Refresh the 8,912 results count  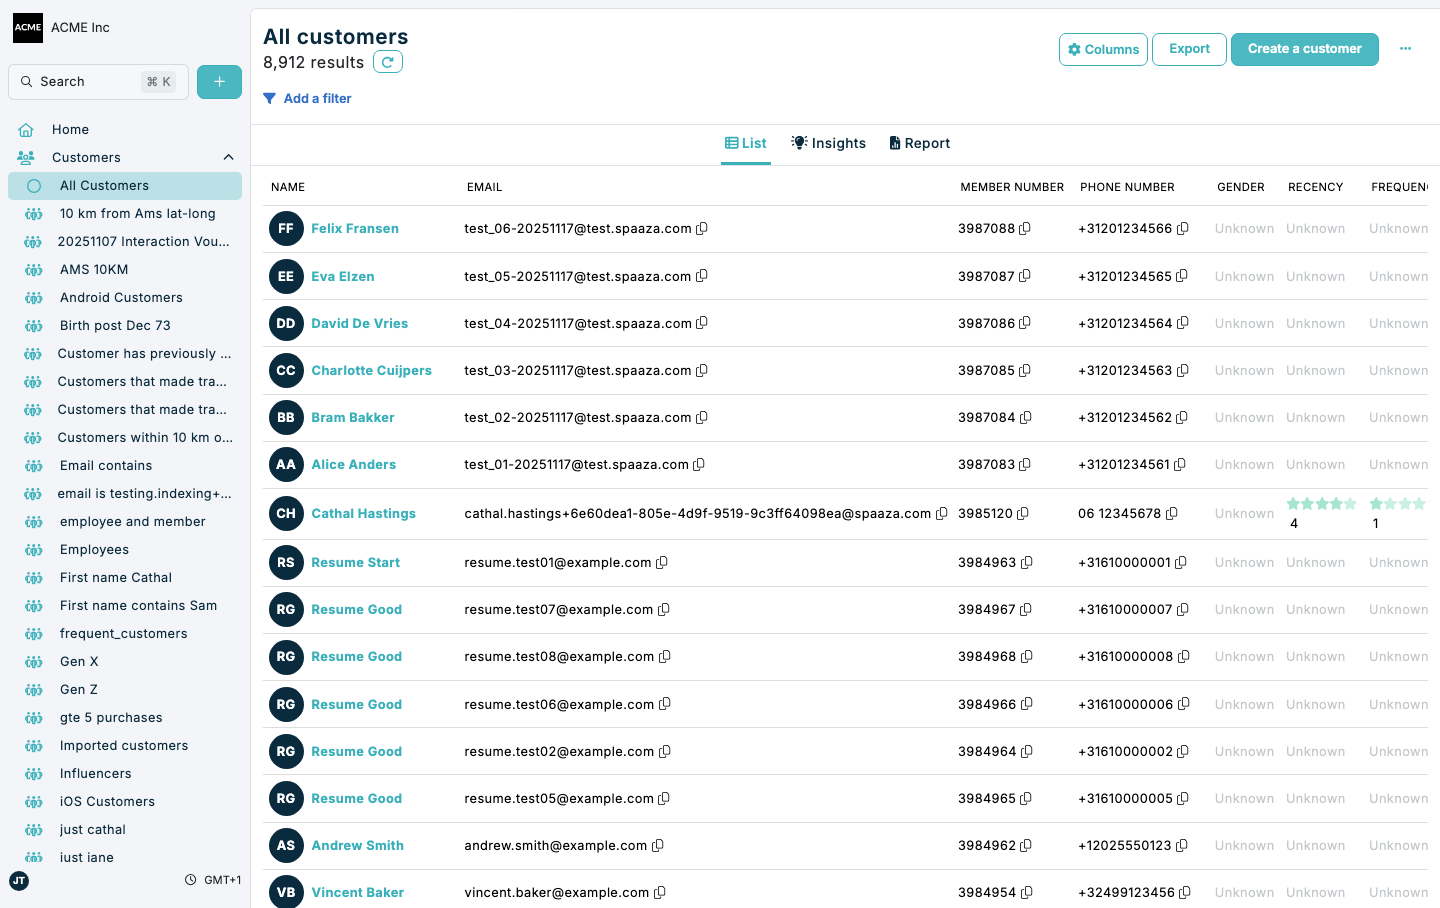(388, 61)
